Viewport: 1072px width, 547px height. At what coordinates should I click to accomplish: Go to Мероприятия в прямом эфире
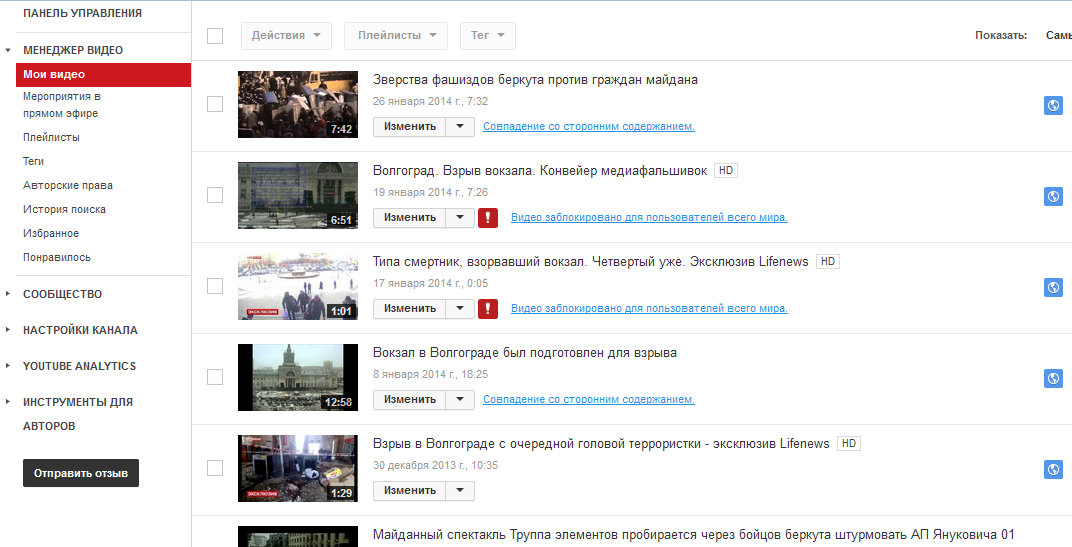(62, 105)
